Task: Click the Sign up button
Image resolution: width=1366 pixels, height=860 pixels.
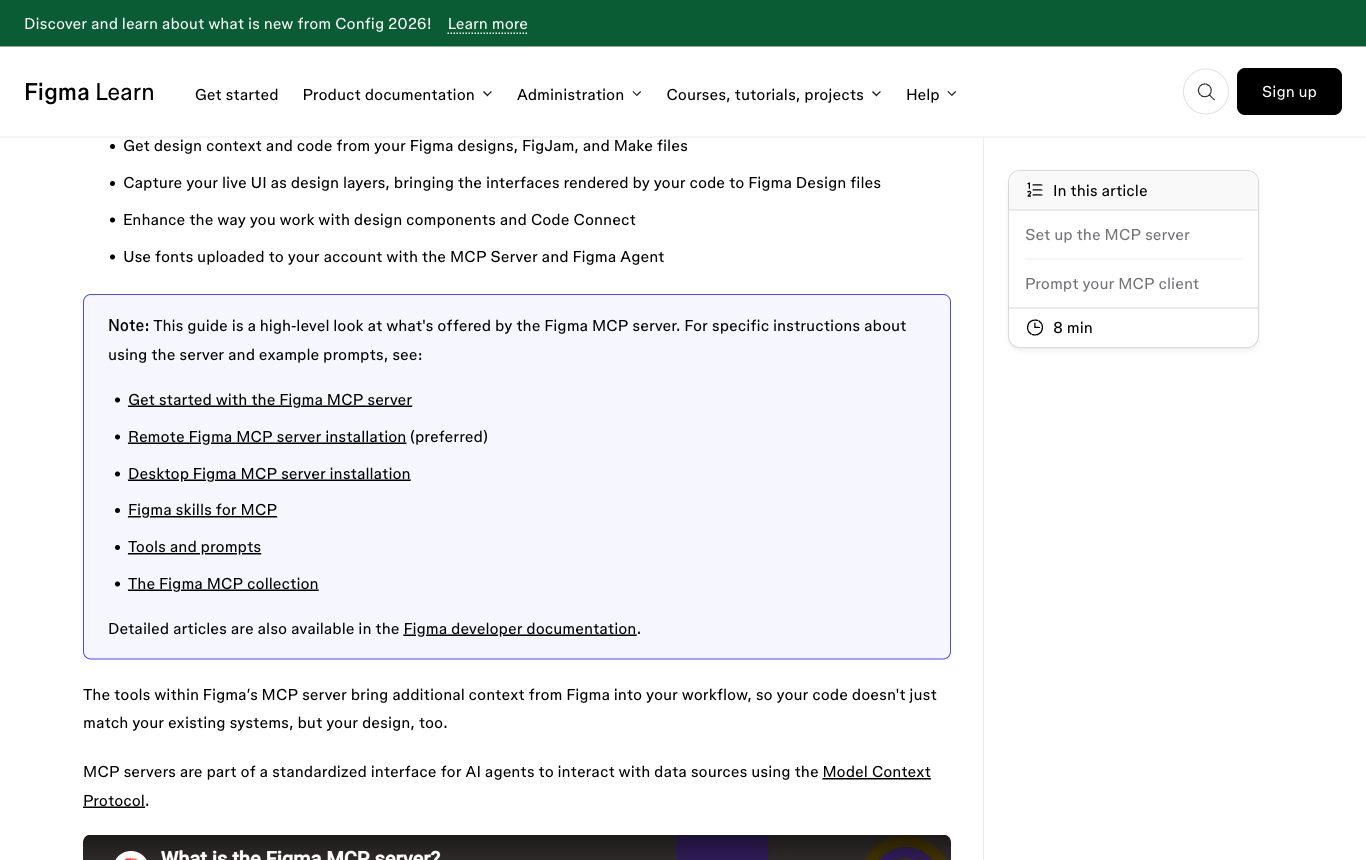Action: coord(1289,91)
